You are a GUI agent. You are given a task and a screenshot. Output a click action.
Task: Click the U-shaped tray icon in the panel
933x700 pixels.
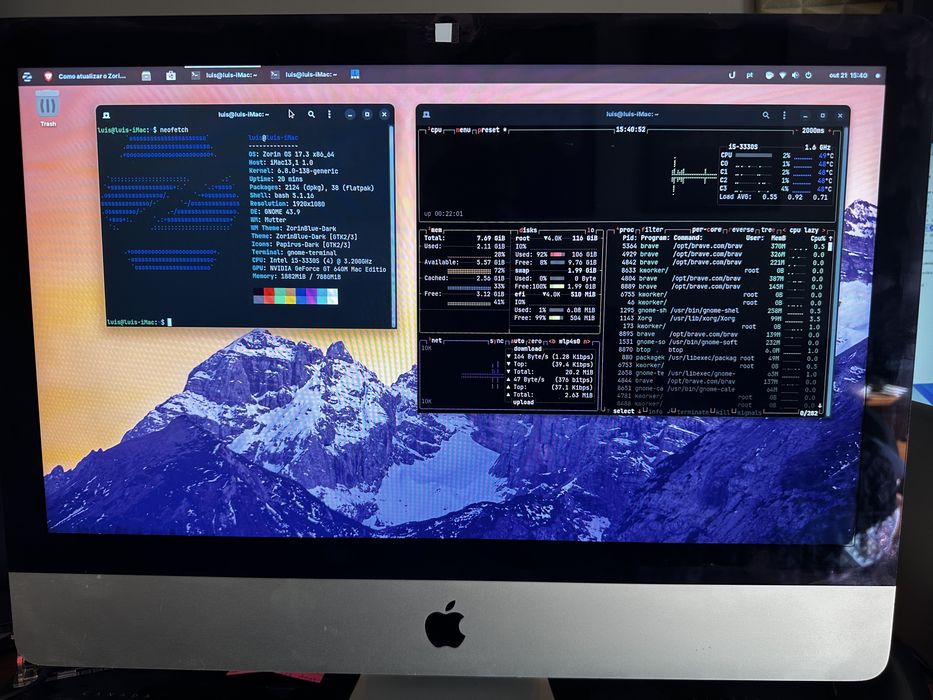click(x=732, y=75)
